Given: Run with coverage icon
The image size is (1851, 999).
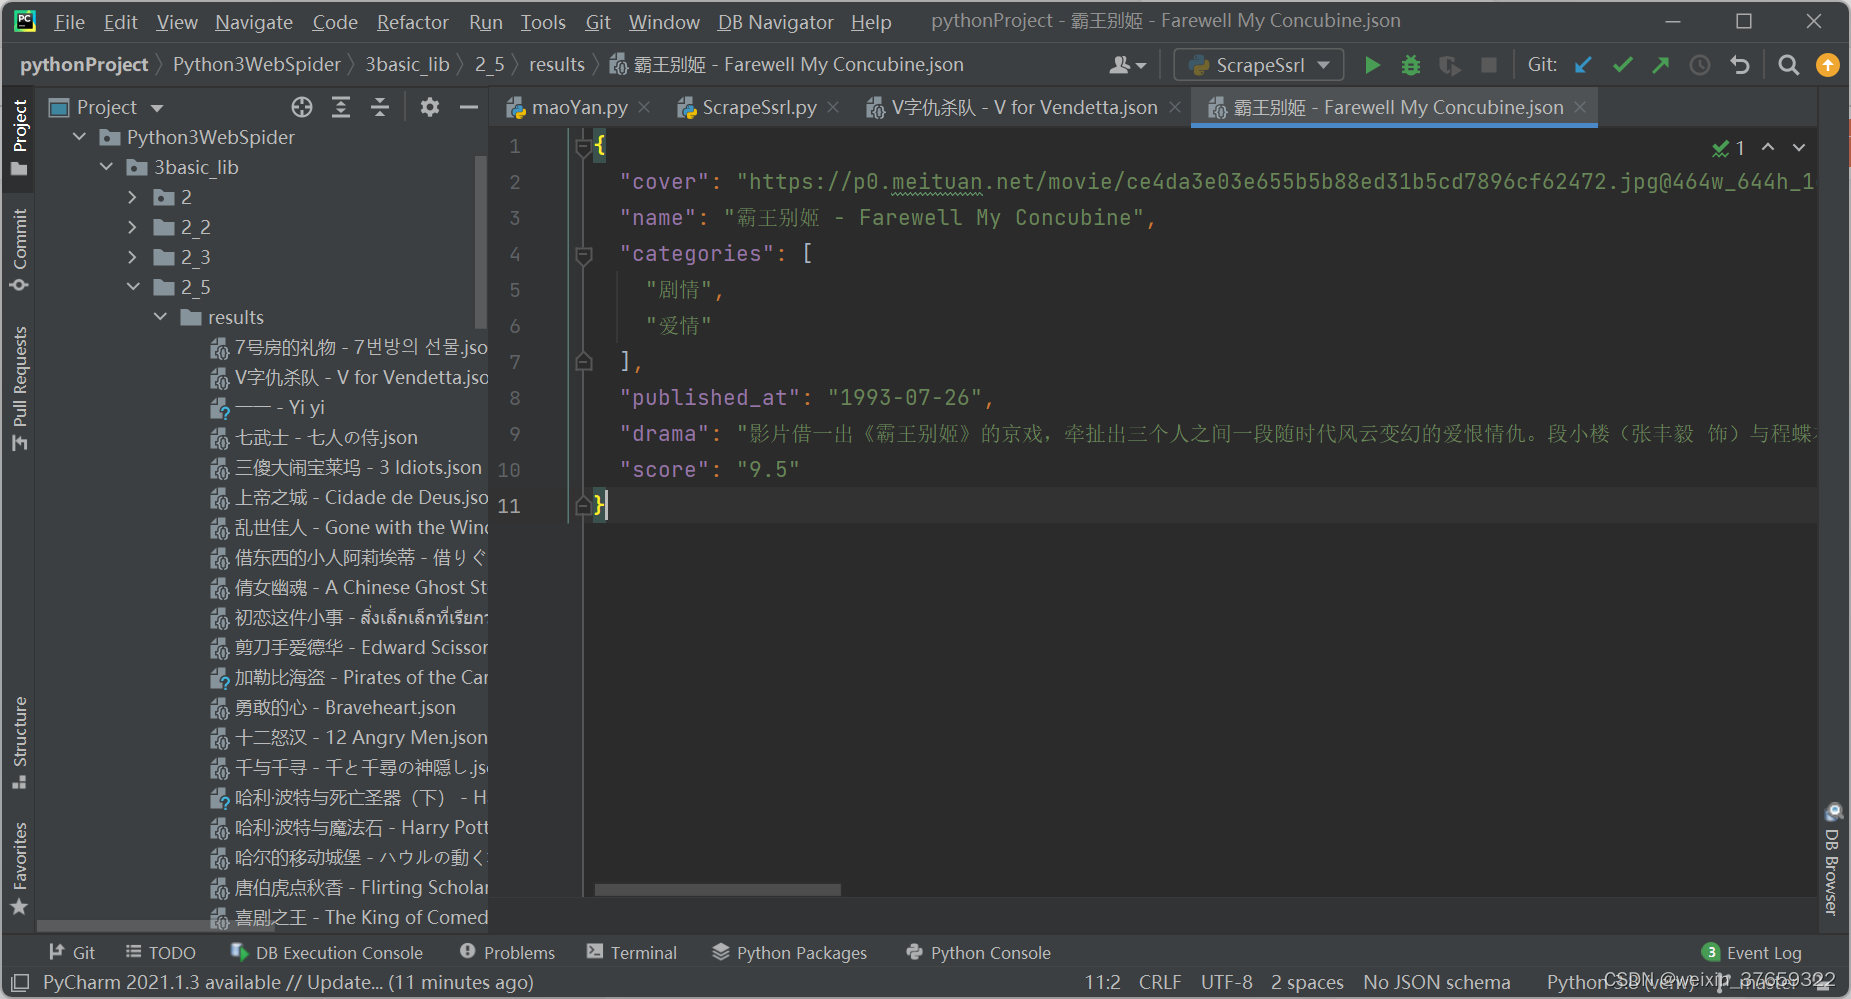Looking at the screenshot, I should [1449, 65].
